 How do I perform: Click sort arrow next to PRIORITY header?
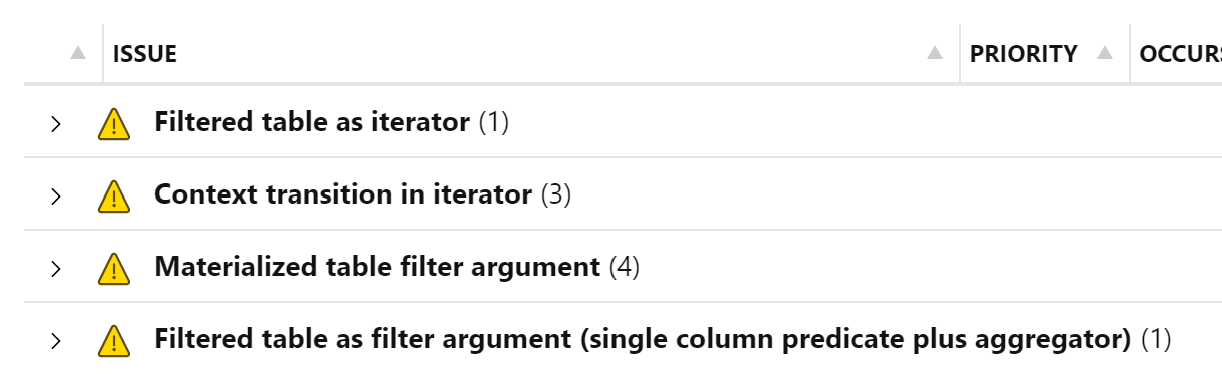[1105, 54]
